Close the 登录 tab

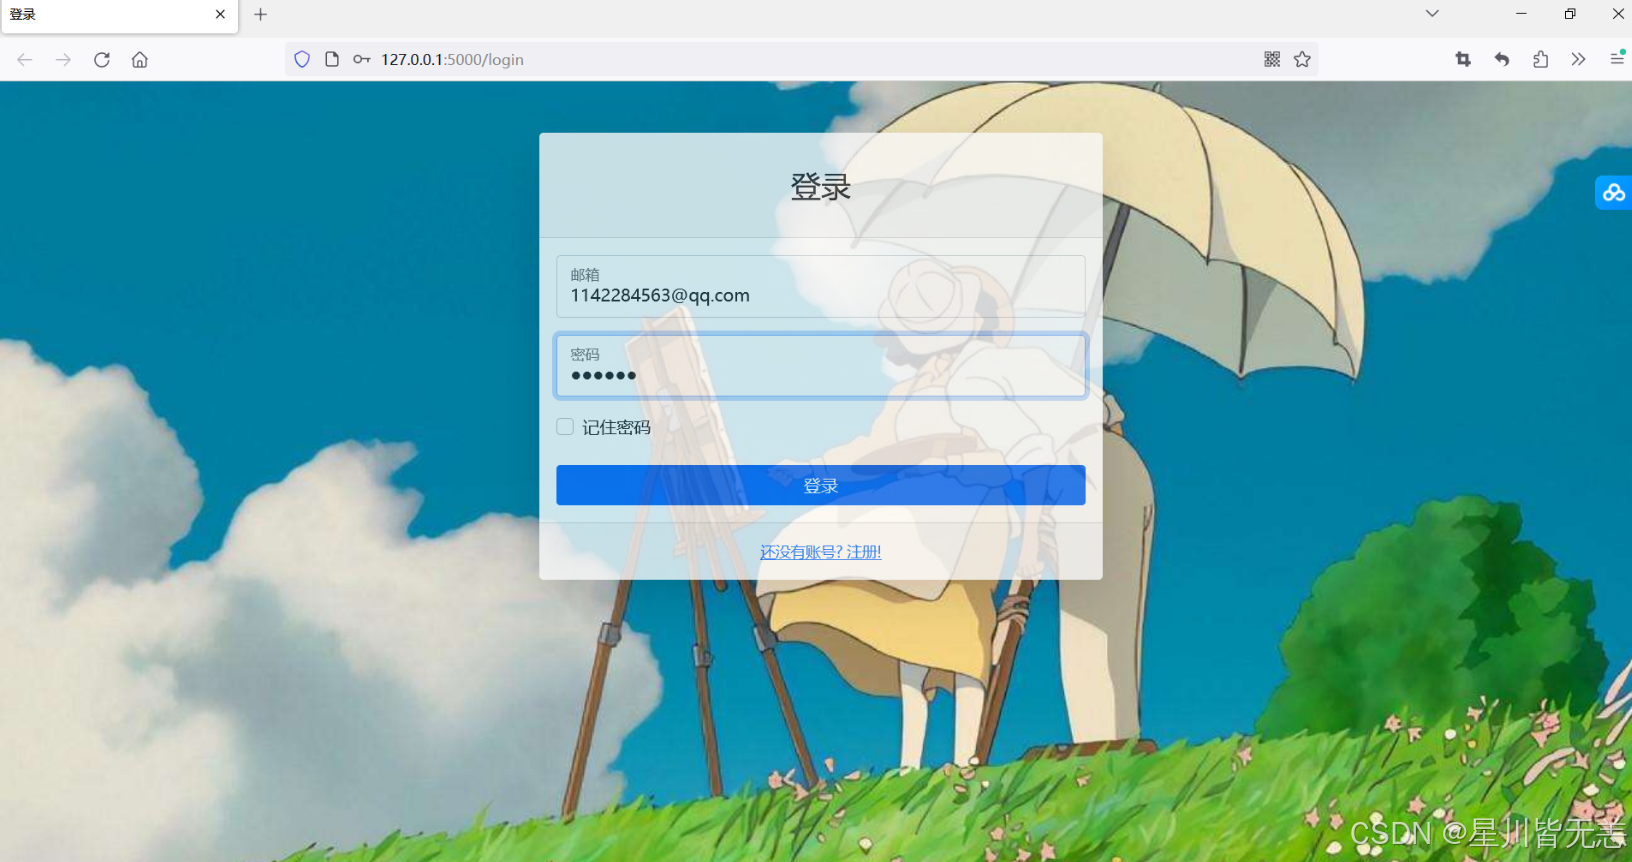(x=220, y=15)
